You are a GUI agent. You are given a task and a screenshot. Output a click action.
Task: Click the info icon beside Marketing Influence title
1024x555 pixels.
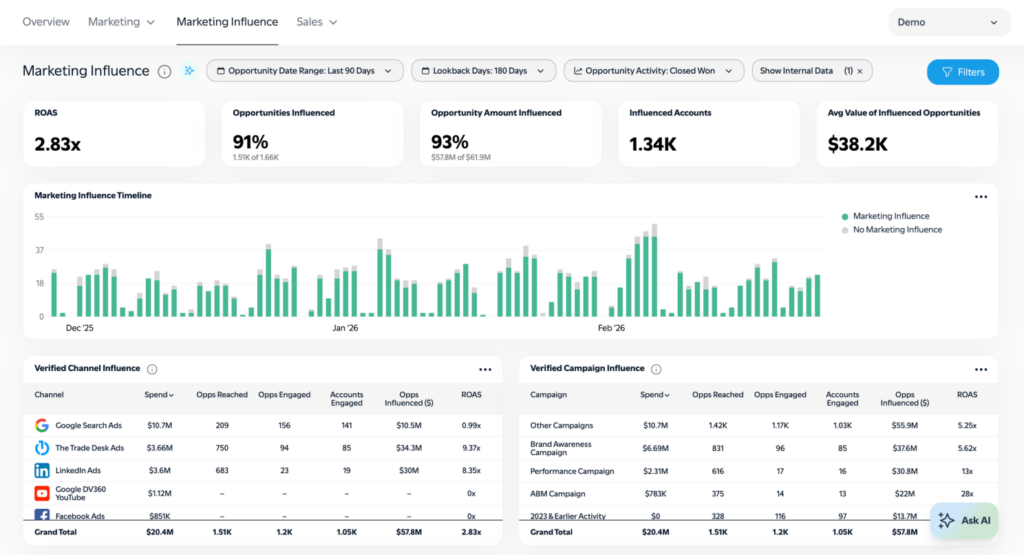[165, 71]
